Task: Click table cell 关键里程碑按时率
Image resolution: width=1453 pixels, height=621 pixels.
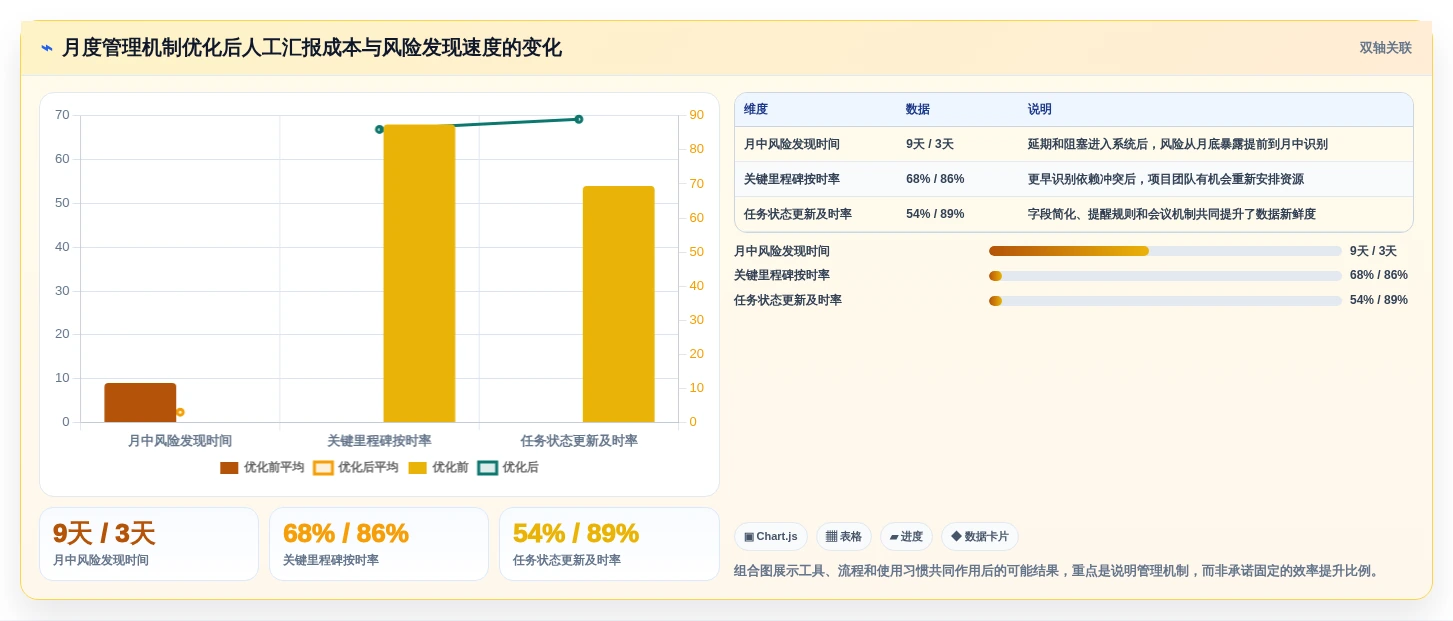Action: 792,179
